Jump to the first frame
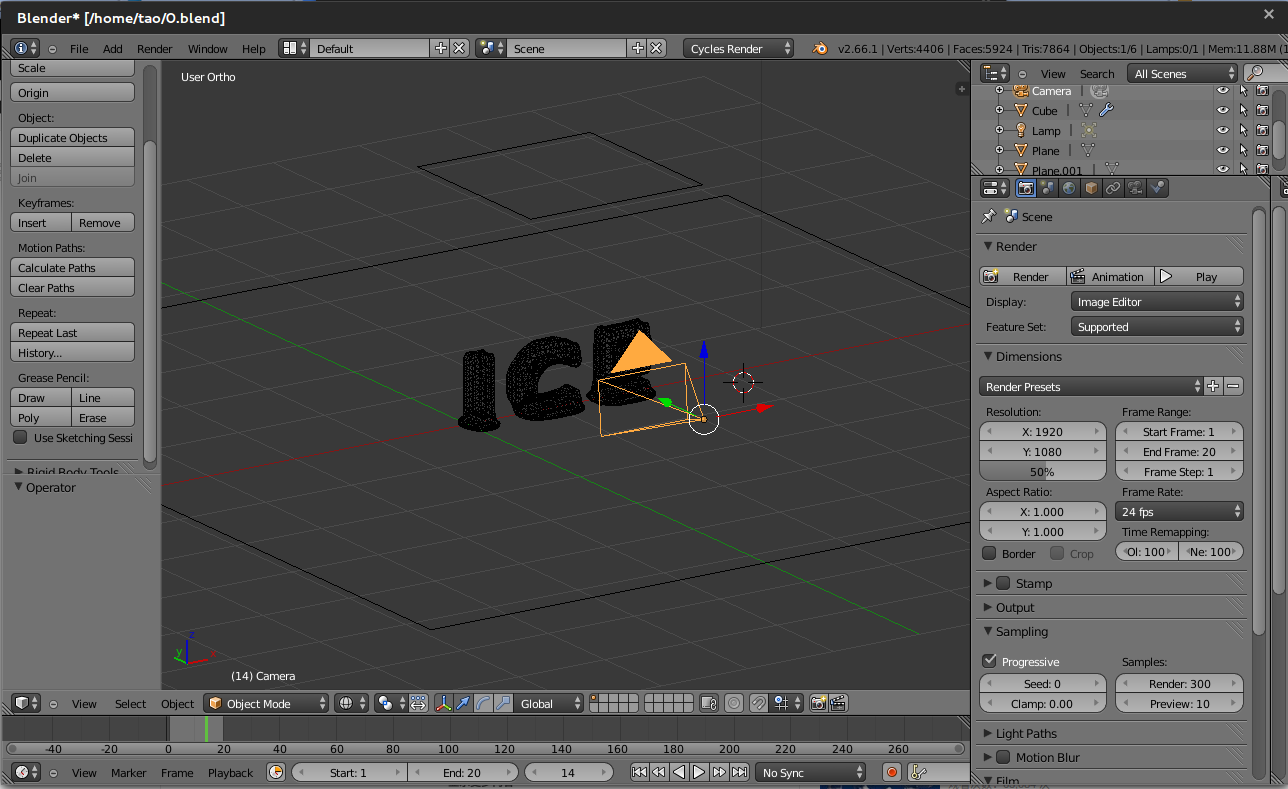 [x=638, y=772]
